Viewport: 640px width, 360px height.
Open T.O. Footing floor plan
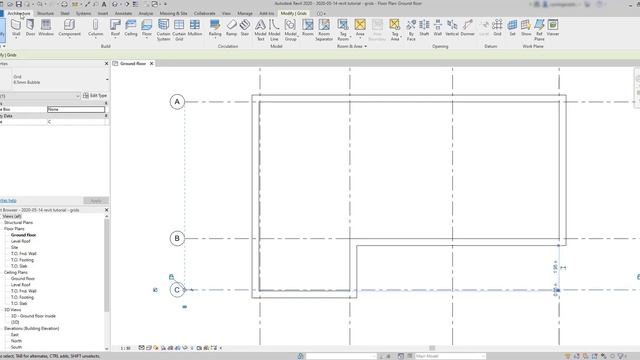pos(22,260)
